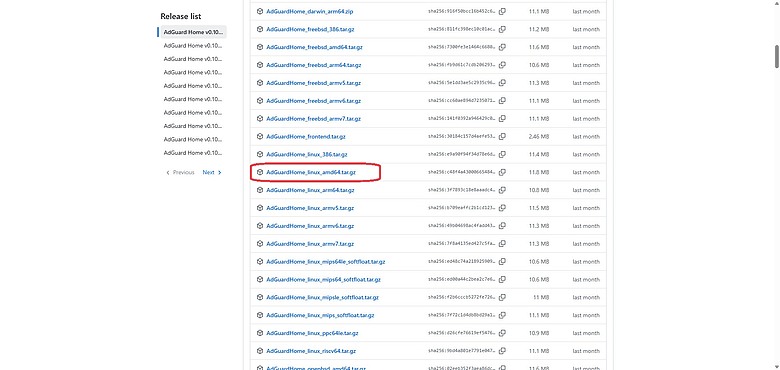Download AdGuardHome_linux_armv7.tar.gz
Screen dimensions: 780x370
310,244
